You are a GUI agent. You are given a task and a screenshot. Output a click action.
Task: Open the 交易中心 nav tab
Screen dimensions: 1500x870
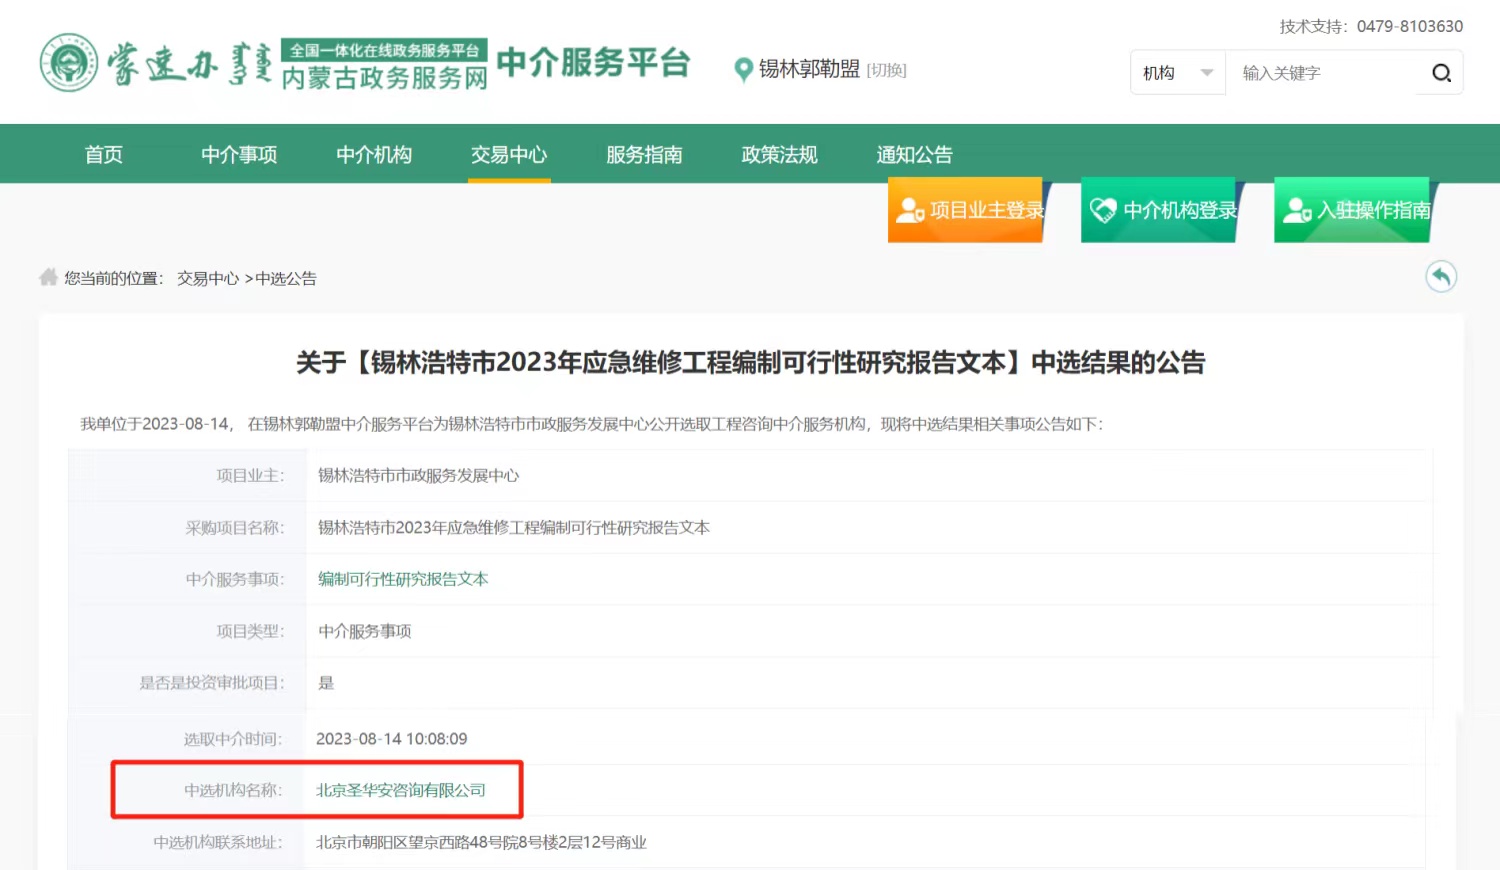(509, 154)
